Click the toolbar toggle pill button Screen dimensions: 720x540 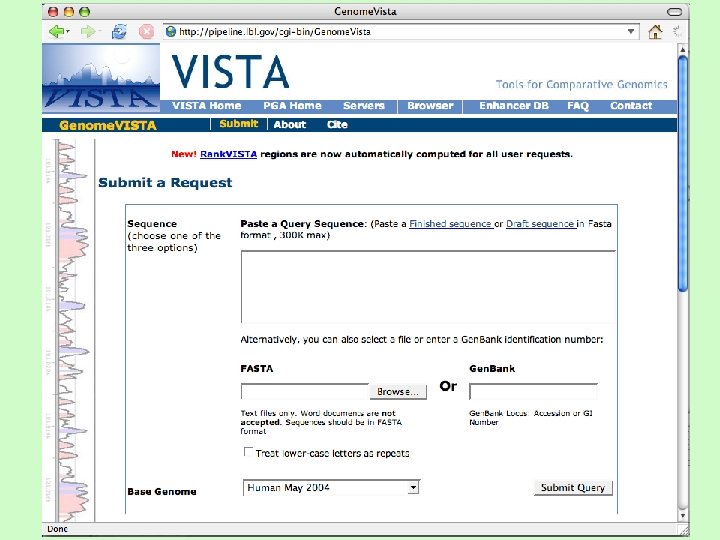point(675,11)
